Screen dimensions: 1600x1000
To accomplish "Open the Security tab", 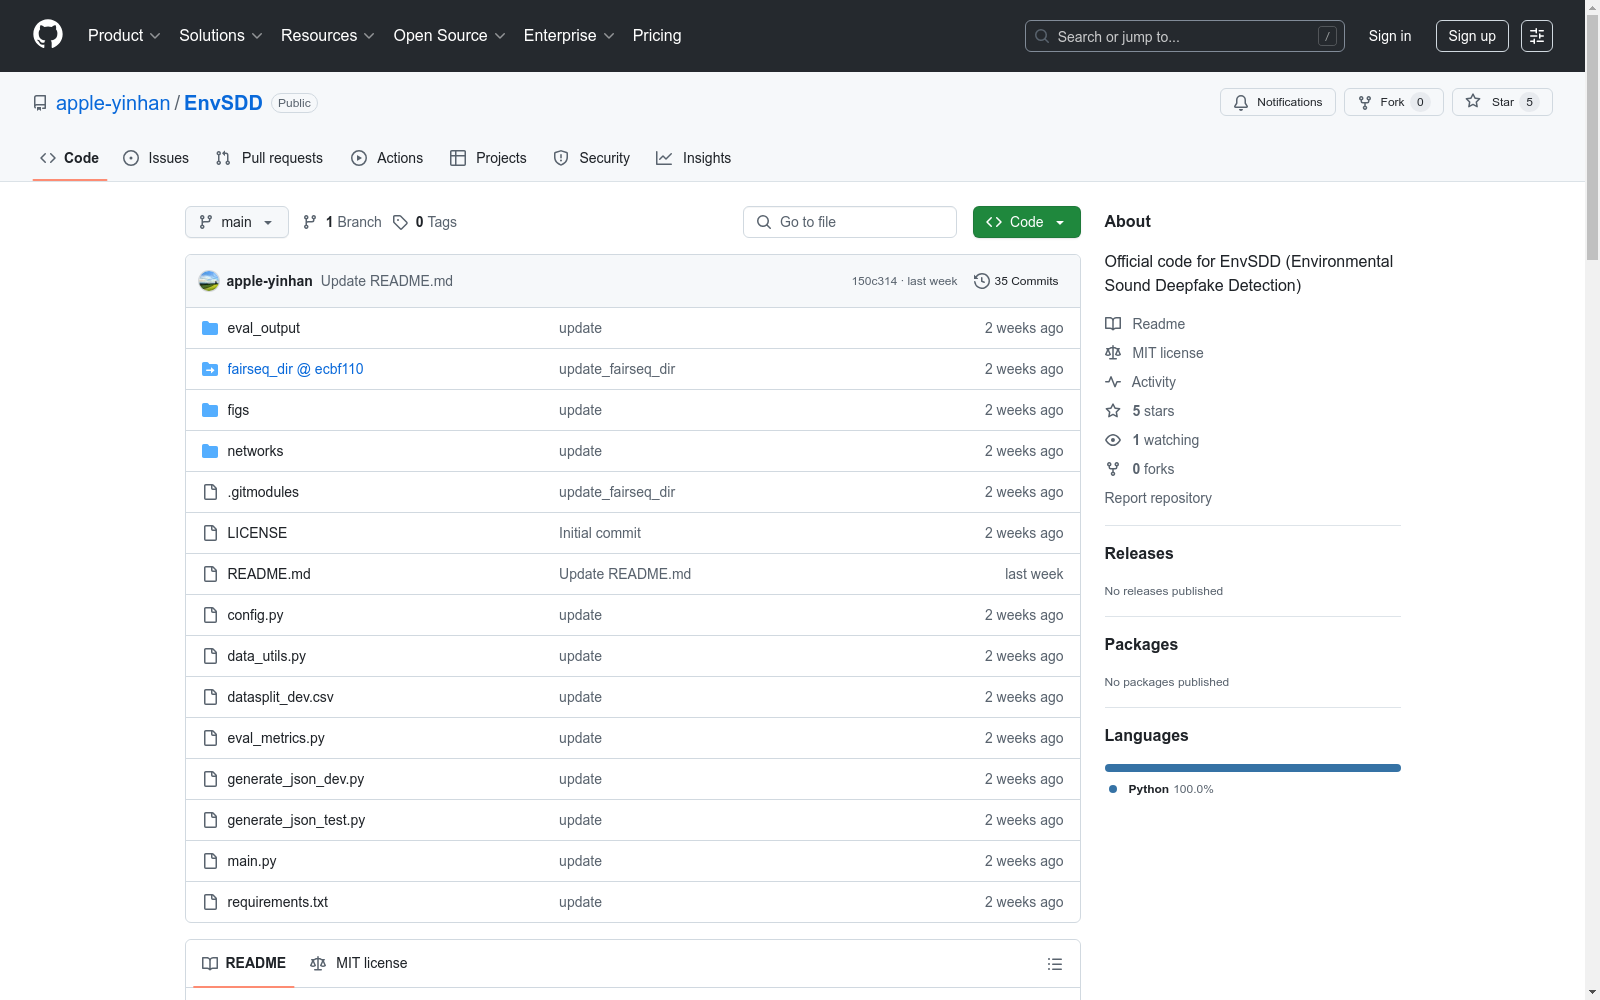I will tap(592, 158).
